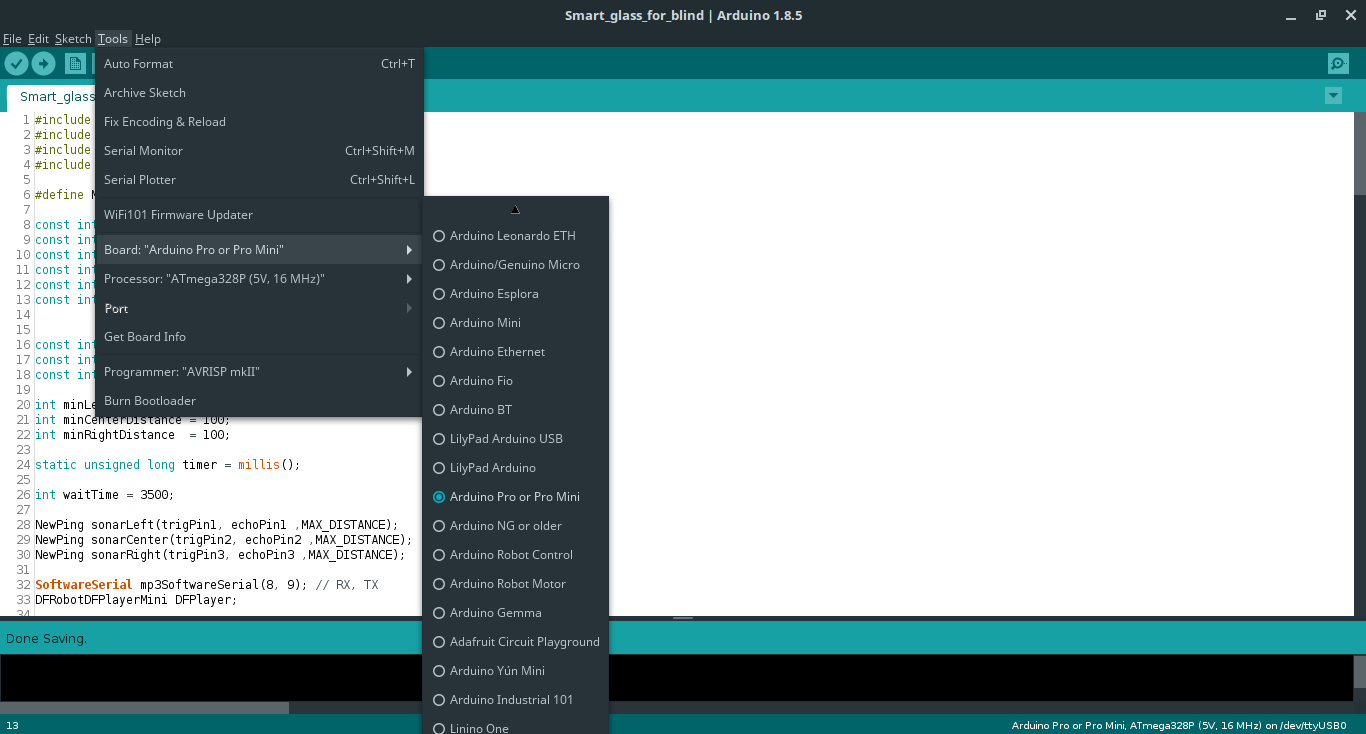Open Serial Monitor with magnifier icon

pos(1338,63)
